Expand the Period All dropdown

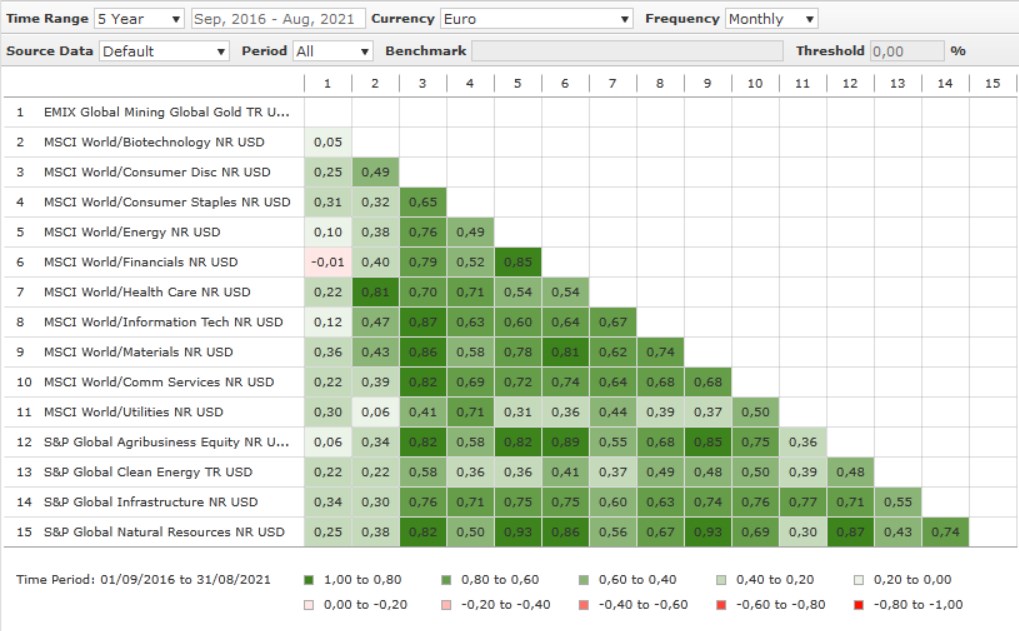pos(333,51)
